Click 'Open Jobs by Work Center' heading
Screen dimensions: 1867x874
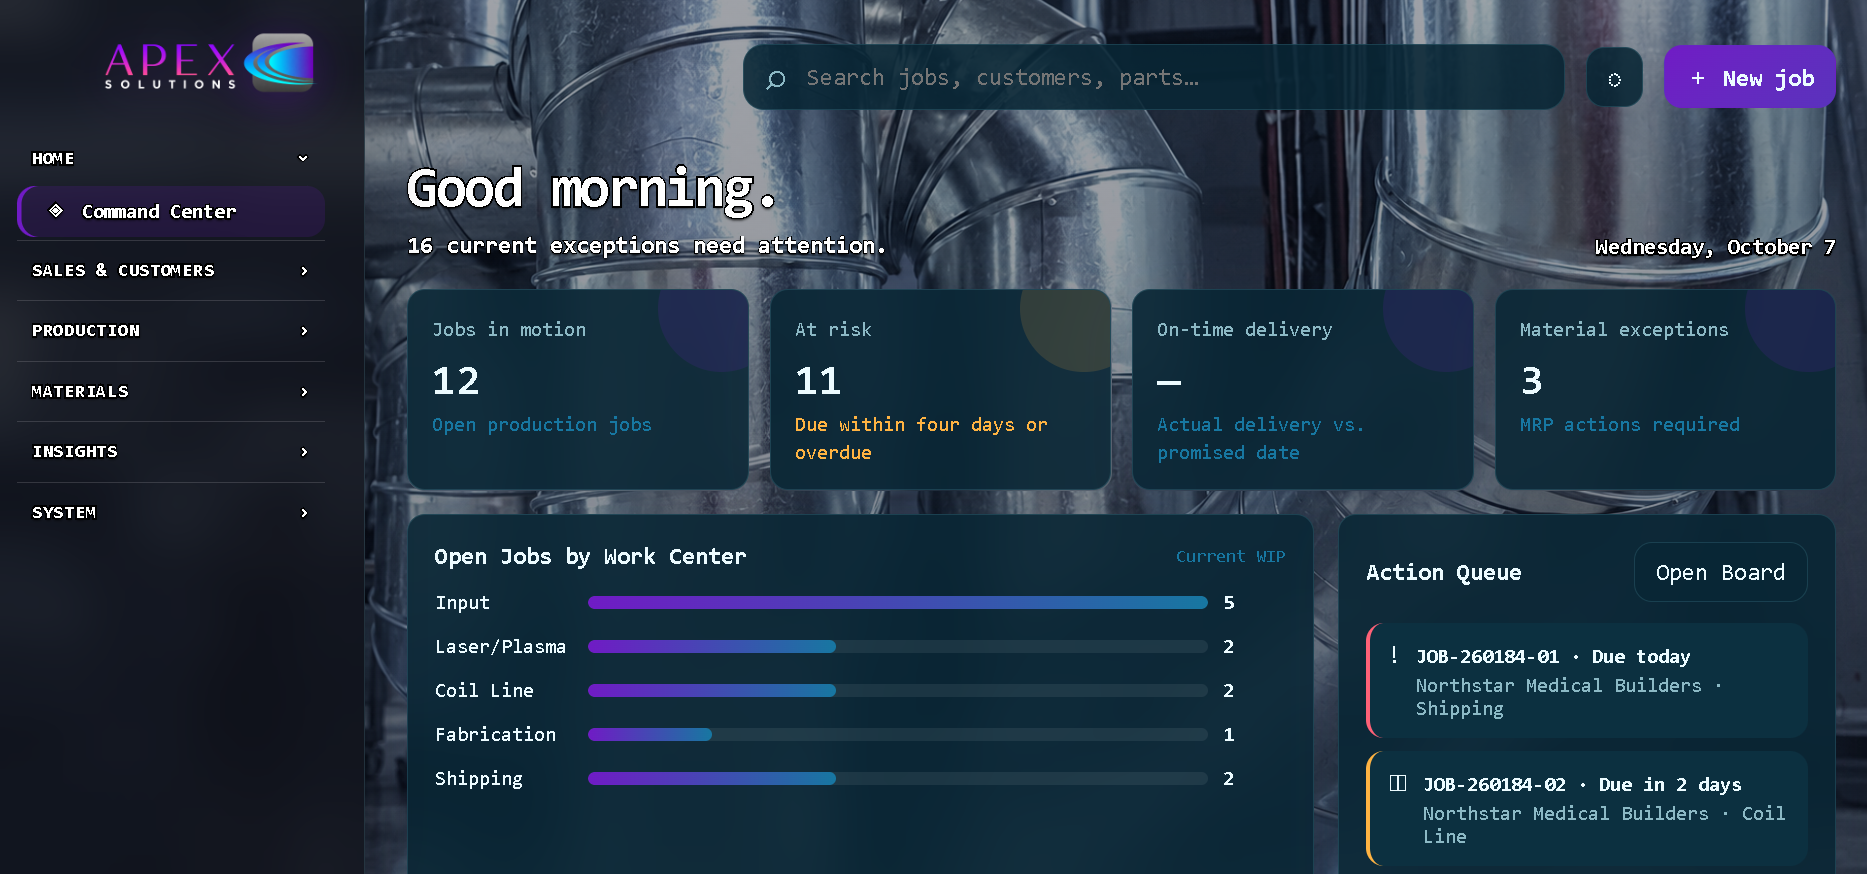(590, 556)
